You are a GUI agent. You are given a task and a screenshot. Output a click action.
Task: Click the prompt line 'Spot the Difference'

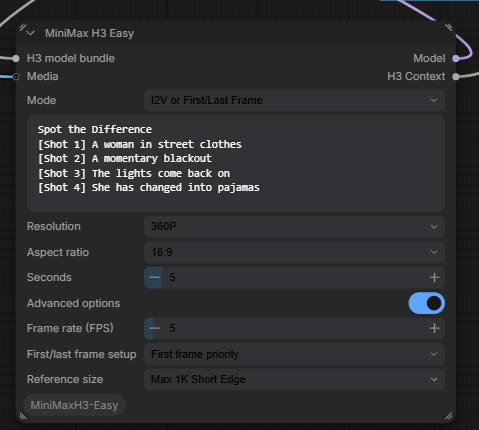(95, 129)
